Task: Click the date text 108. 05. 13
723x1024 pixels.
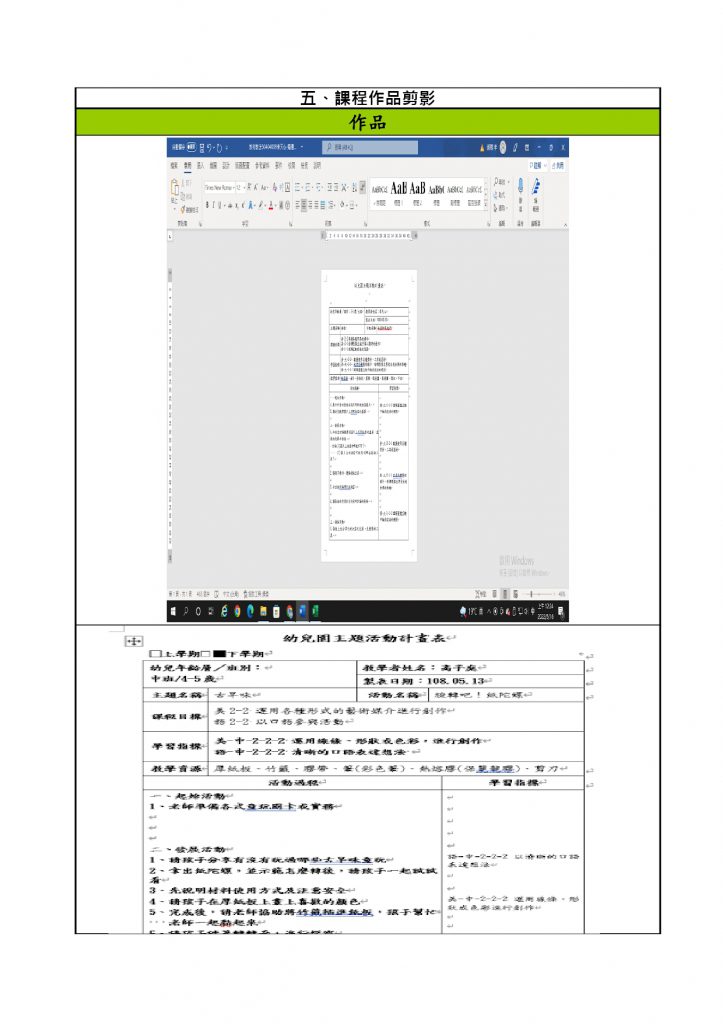Action: pos(454,681)
